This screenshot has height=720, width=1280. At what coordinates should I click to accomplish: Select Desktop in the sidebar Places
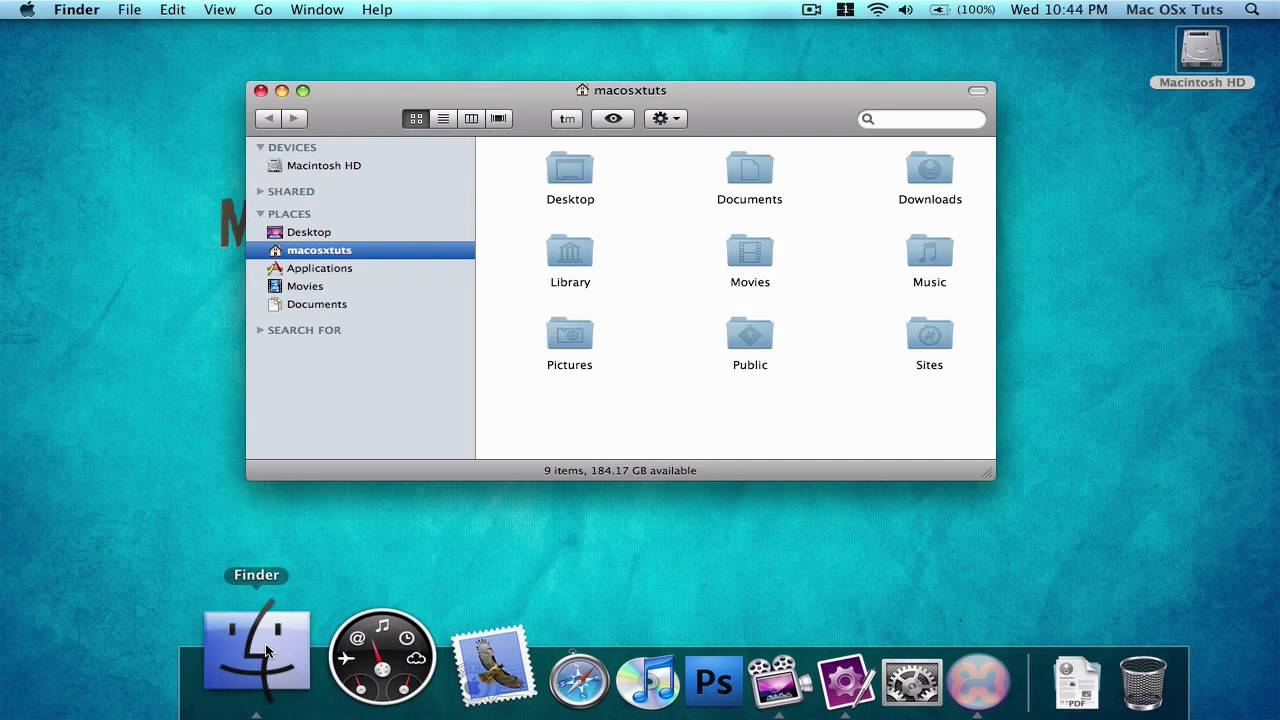pos(360,232)
